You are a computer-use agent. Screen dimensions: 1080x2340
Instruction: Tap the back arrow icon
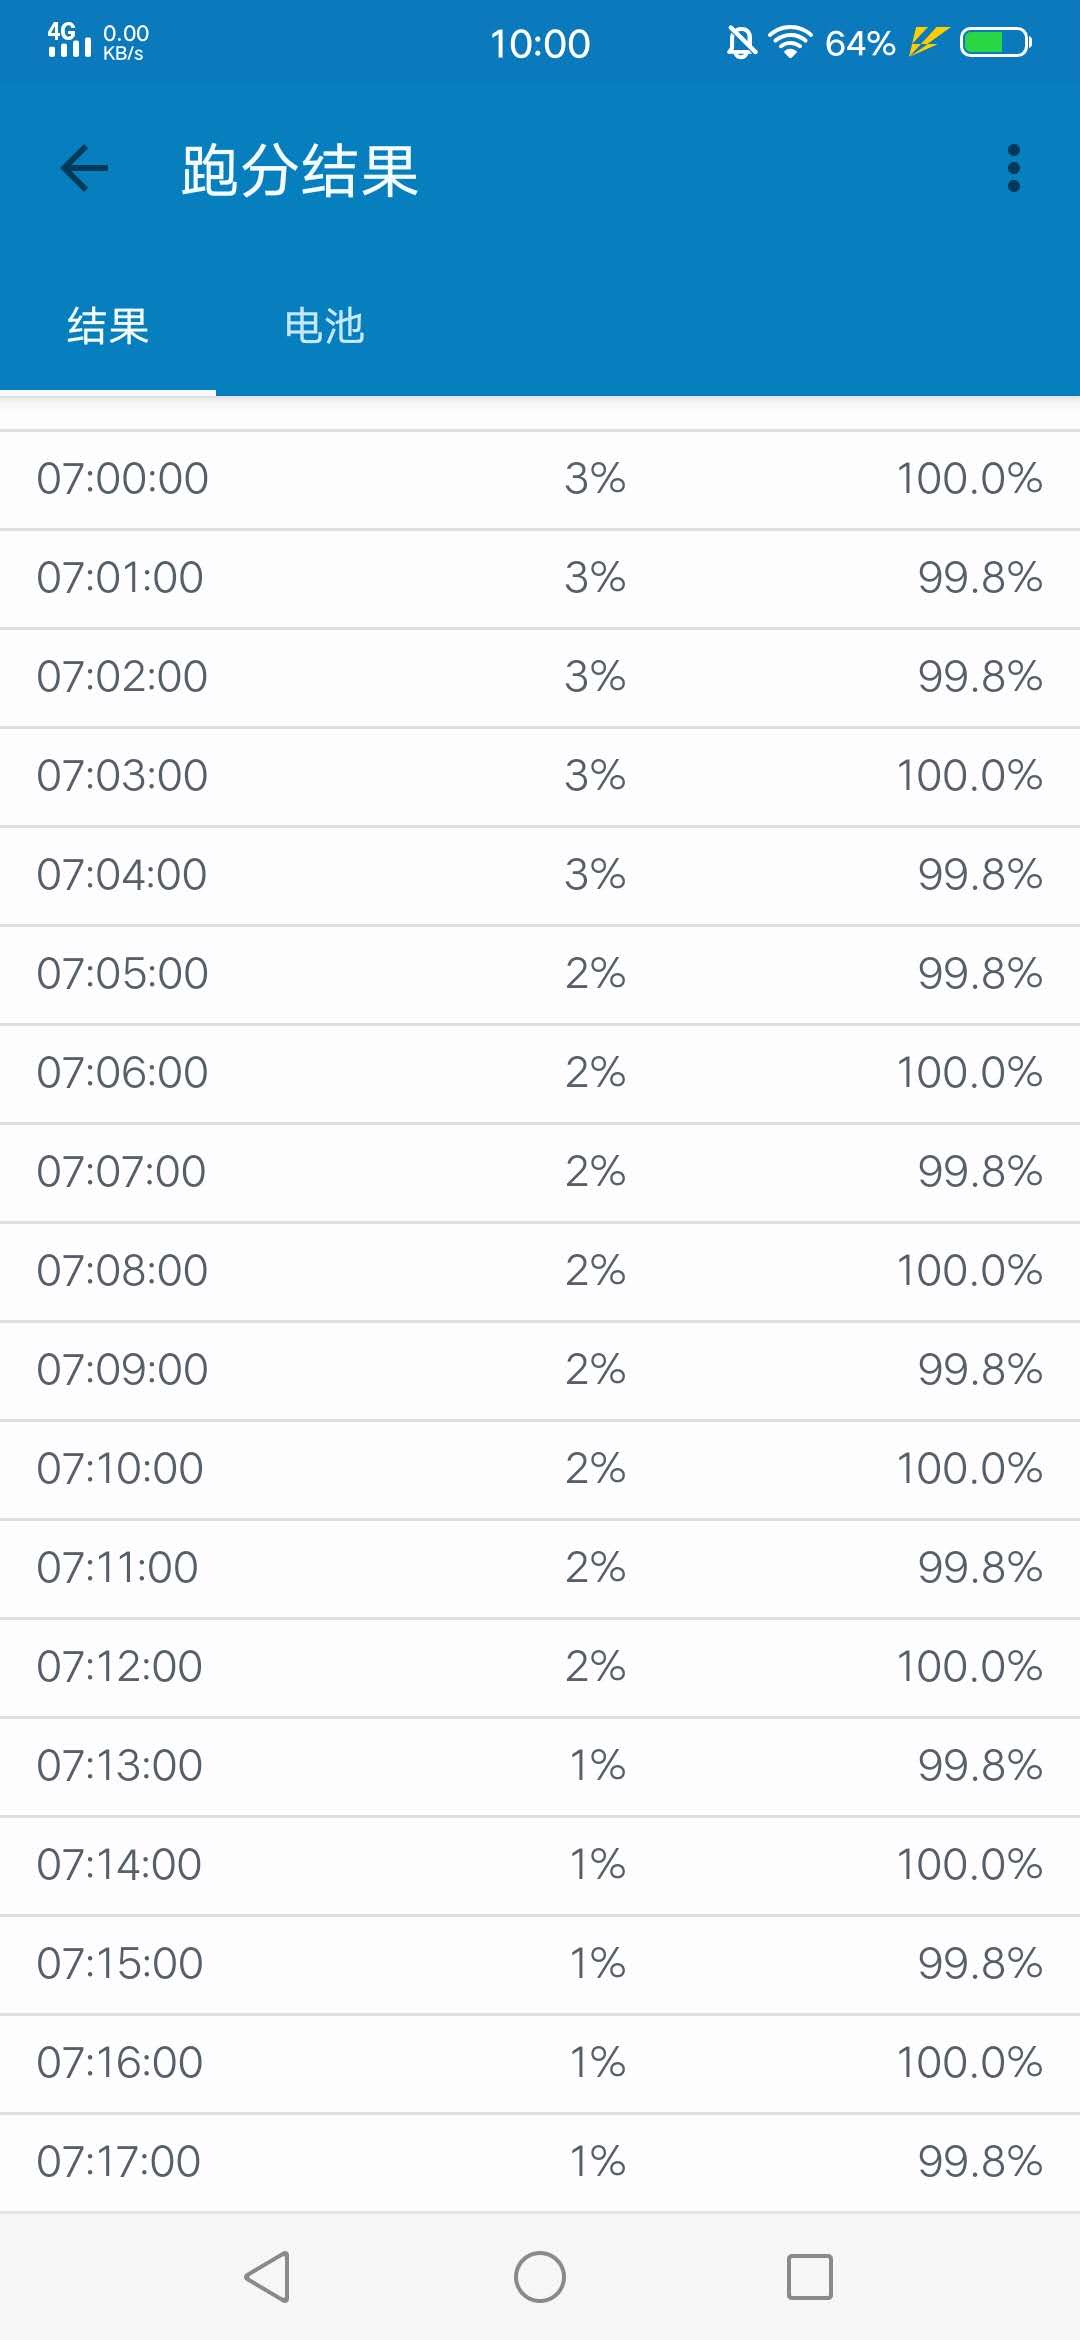pos(84,168)
